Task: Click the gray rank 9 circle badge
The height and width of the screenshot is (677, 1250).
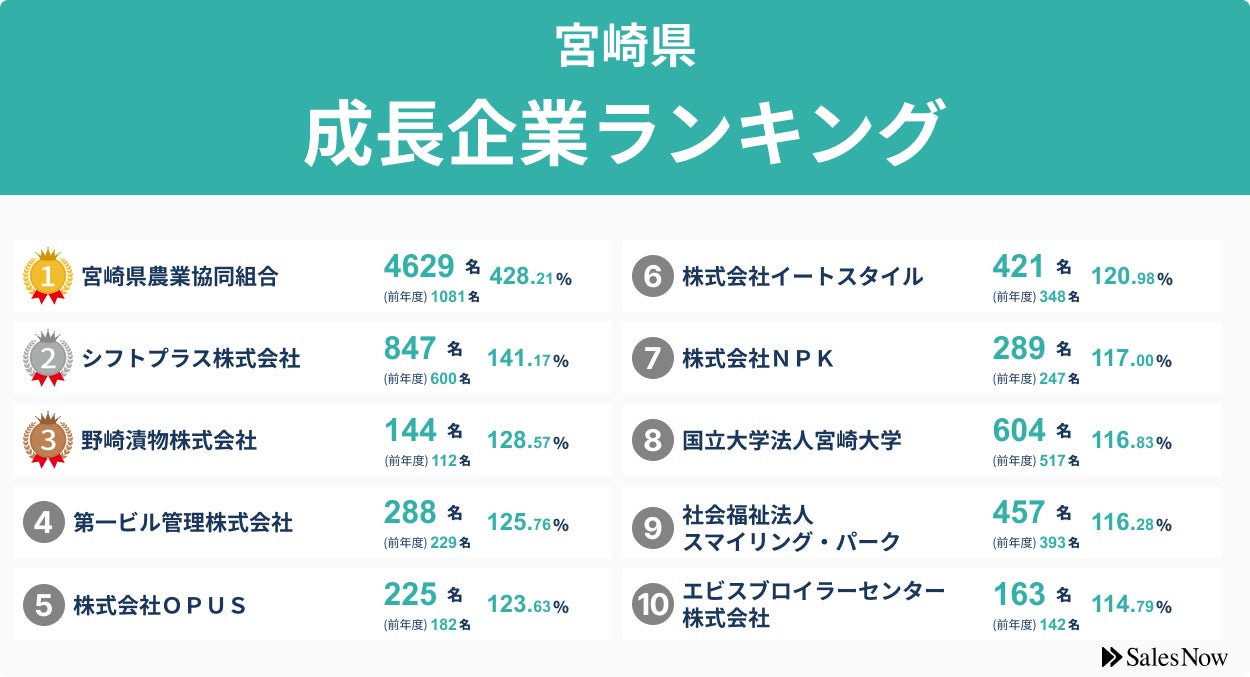Action: coord(653,527)
